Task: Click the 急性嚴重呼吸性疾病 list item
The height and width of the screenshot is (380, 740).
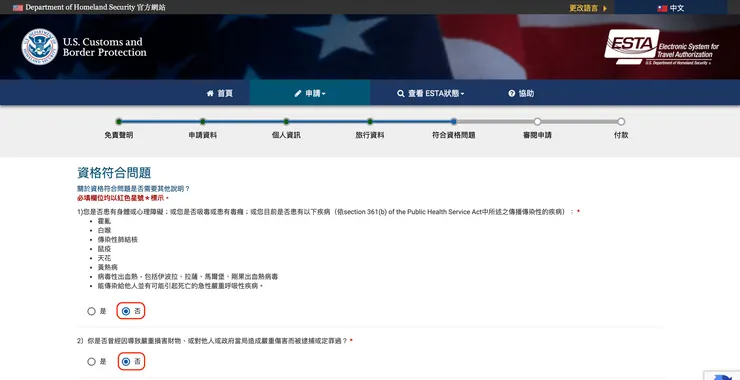Action: [x=180, y=286]
